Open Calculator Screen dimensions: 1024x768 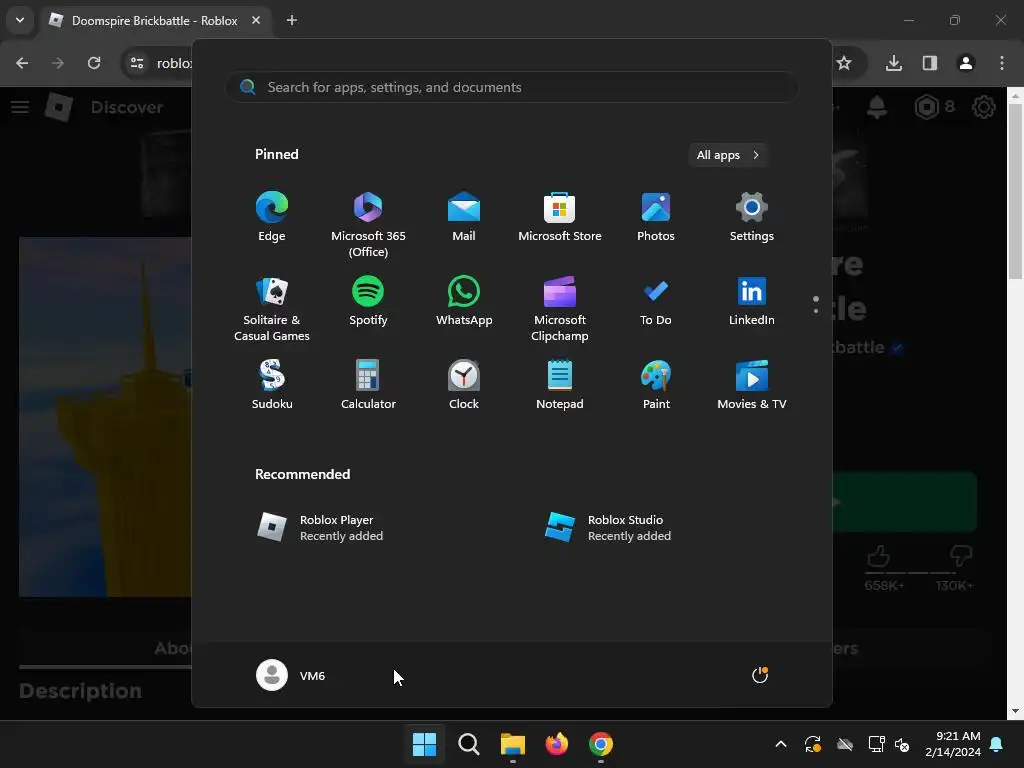pyautogui.click(x=368, y=385)
